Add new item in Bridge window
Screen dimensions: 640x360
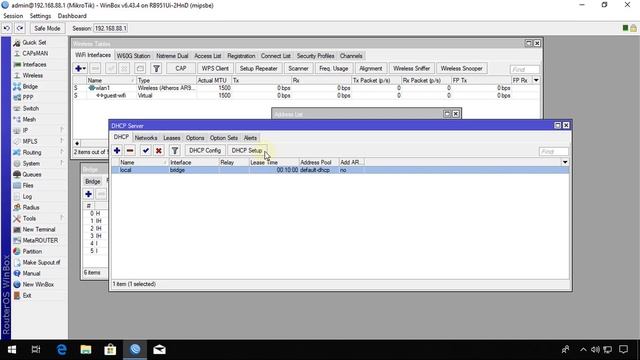(89, 194)
